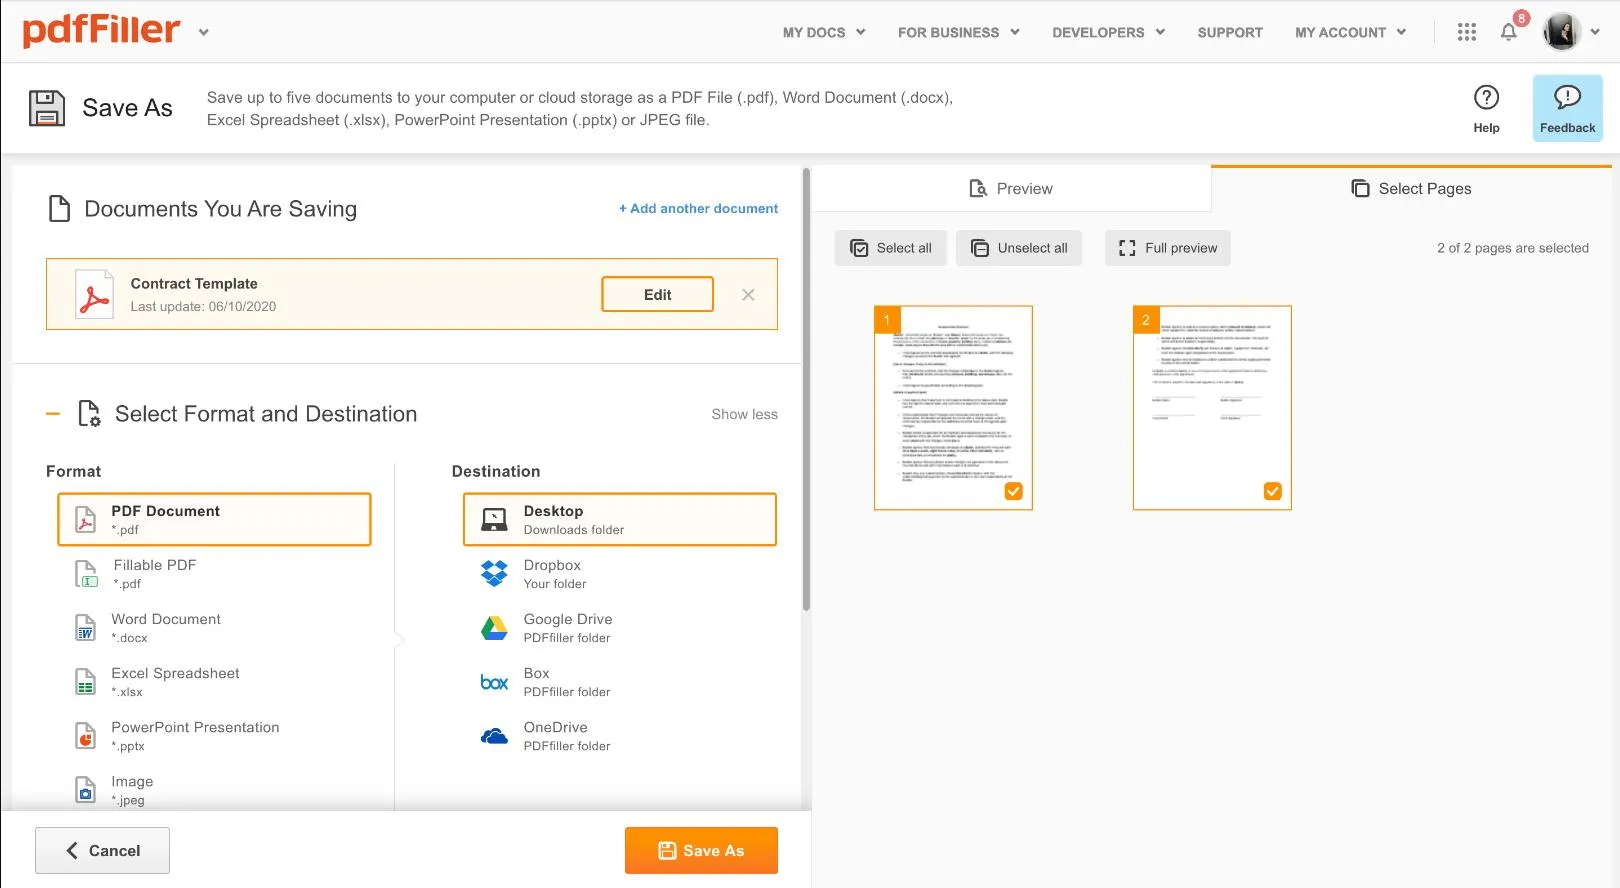Edit the Contract Template document
Screen dimensions: 1620x888
click(657, 294)
